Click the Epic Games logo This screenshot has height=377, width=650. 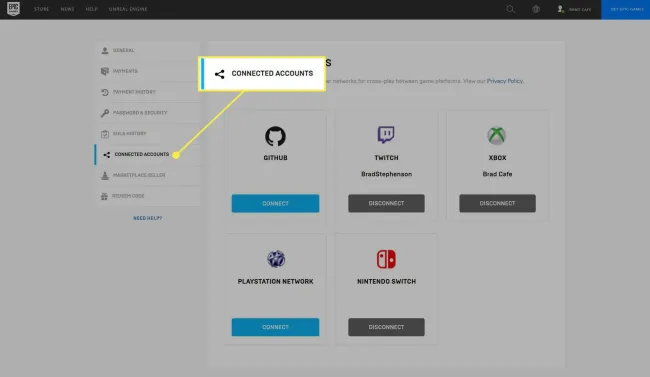coord(13,9)
